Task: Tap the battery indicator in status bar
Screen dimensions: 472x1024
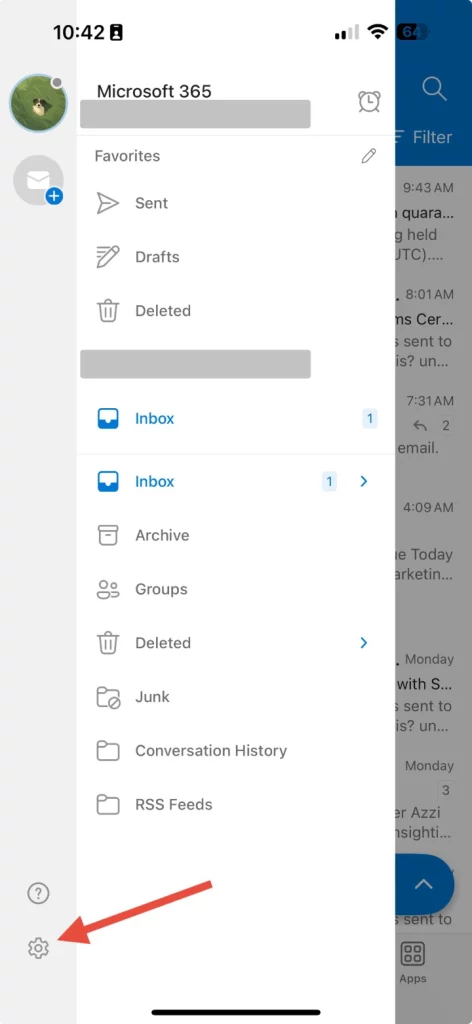Action: 413,32
